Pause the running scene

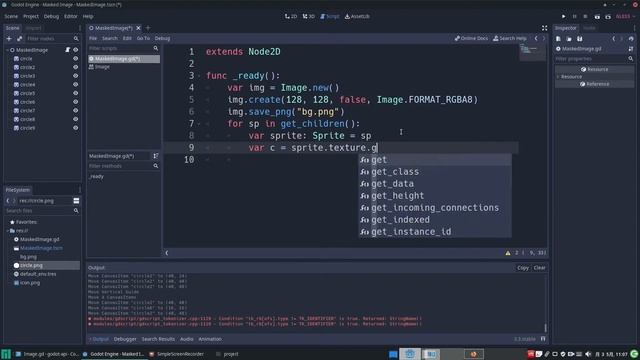point(574,17)
